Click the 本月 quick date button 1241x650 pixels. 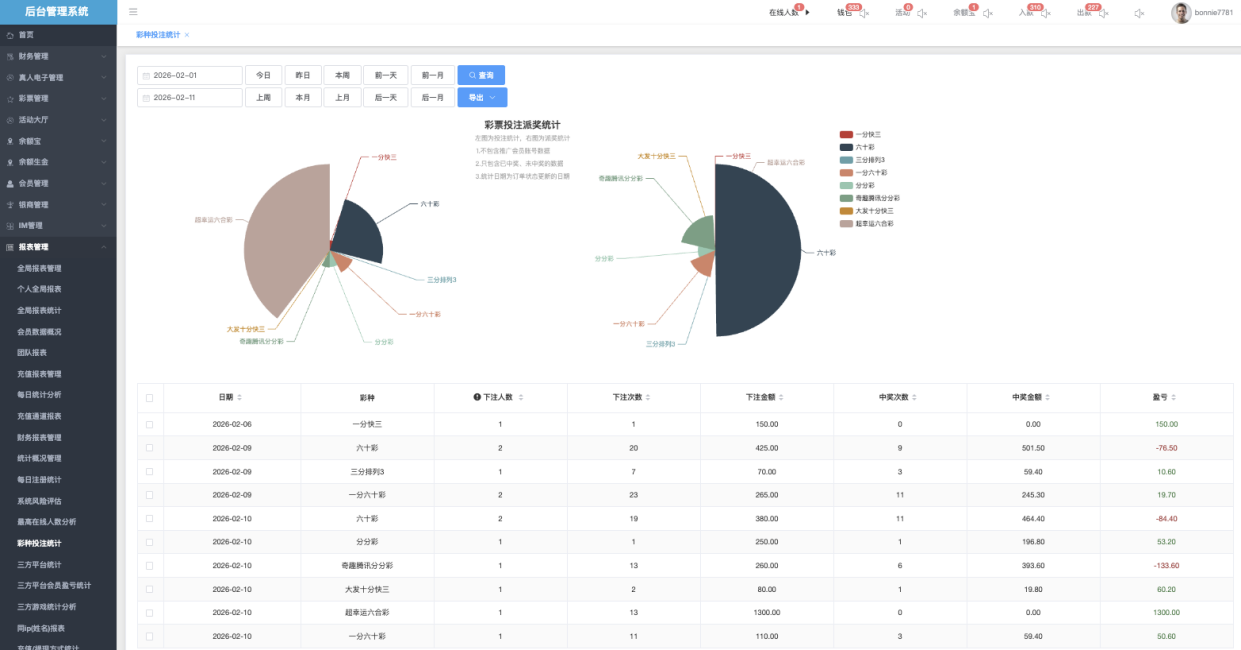point(303,97)
